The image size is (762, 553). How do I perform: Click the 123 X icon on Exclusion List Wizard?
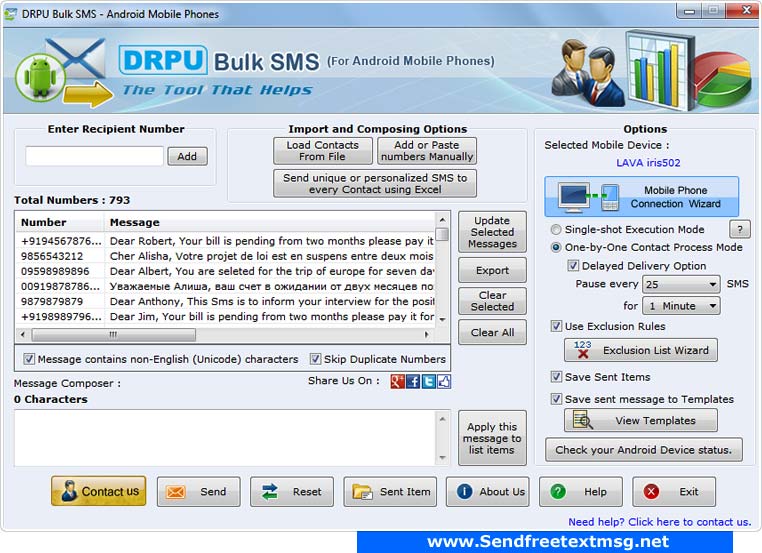[582, 349]
